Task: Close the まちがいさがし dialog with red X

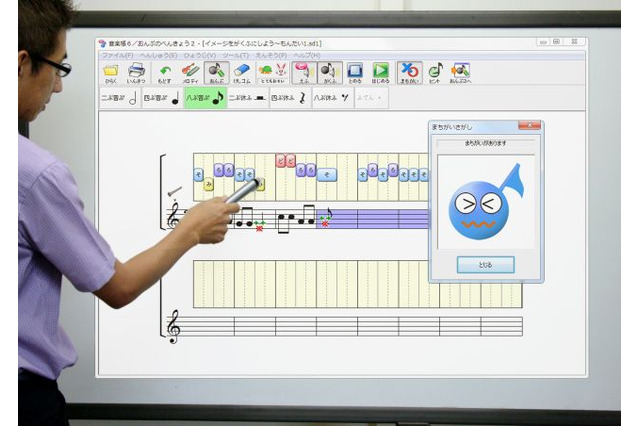Action: pos(529,125)
